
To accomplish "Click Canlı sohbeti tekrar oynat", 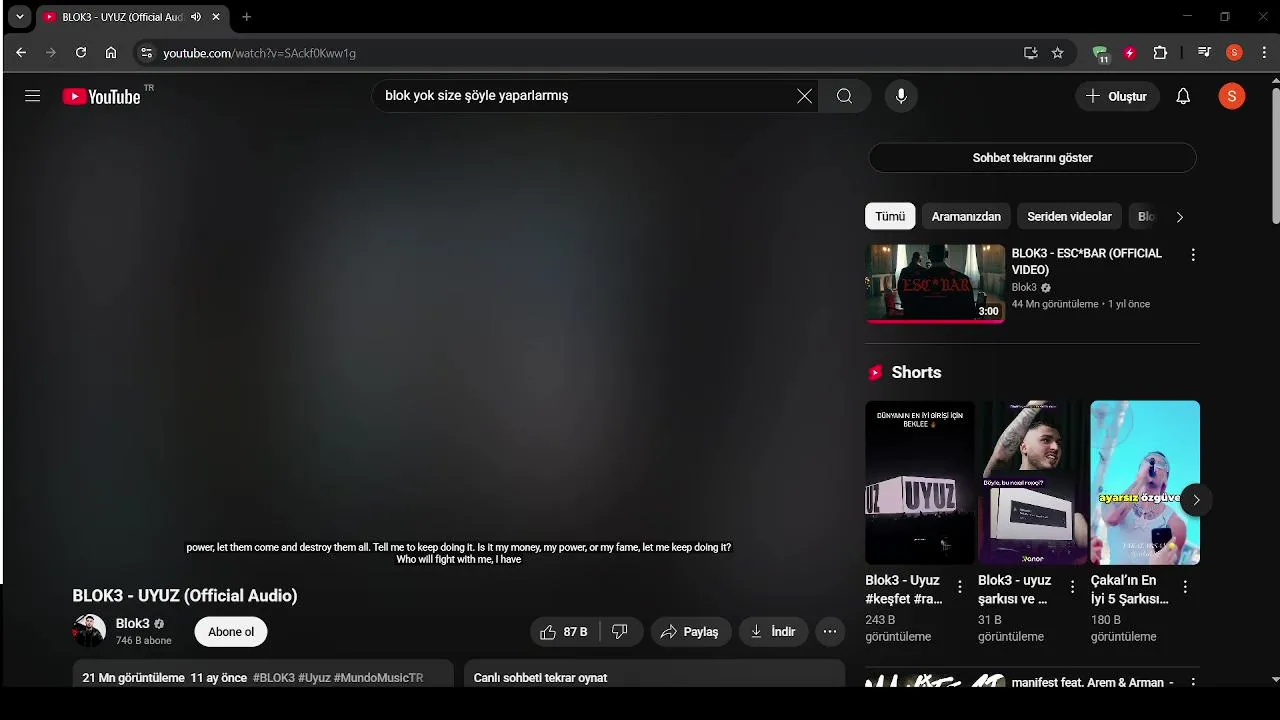I will point(541,678).
